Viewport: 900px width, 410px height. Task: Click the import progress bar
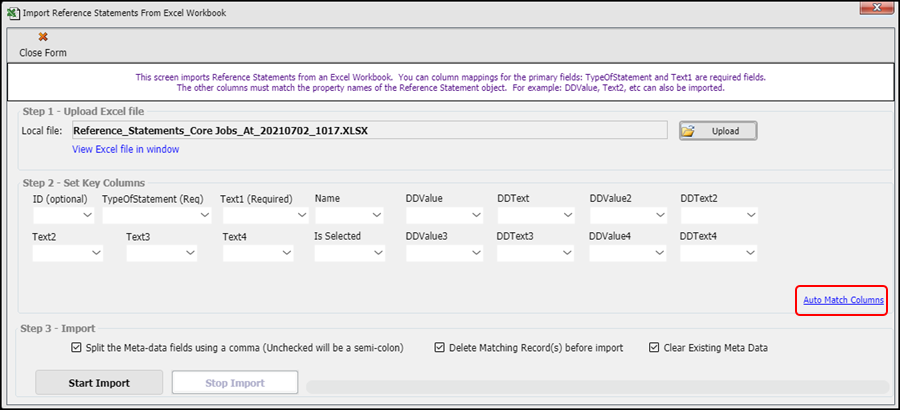[597, 386]
